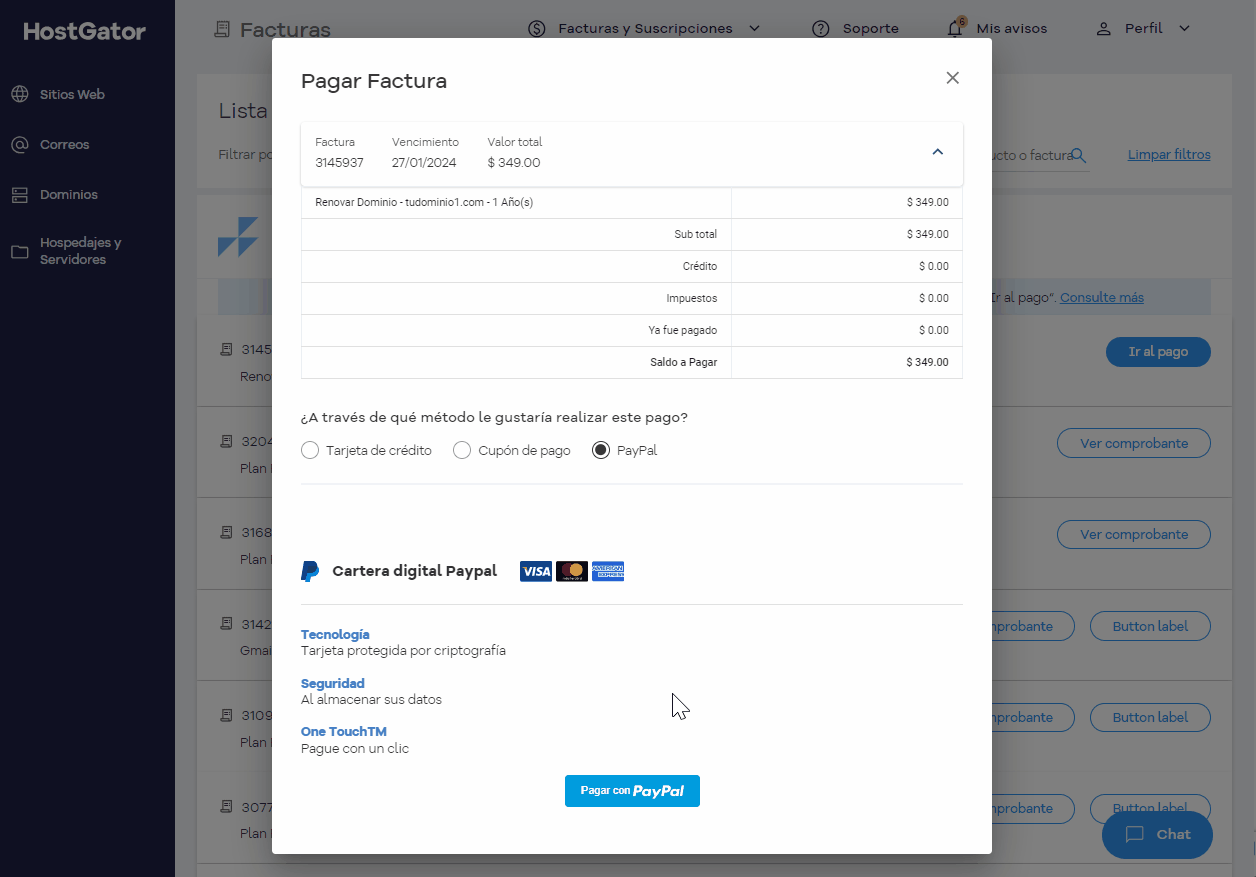
Task: Click the Soporte question mark icon
Action: tap(821, 29)
